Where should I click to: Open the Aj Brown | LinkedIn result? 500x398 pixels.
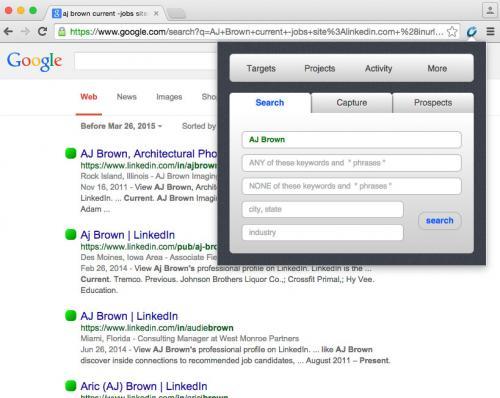coord(128,235)
